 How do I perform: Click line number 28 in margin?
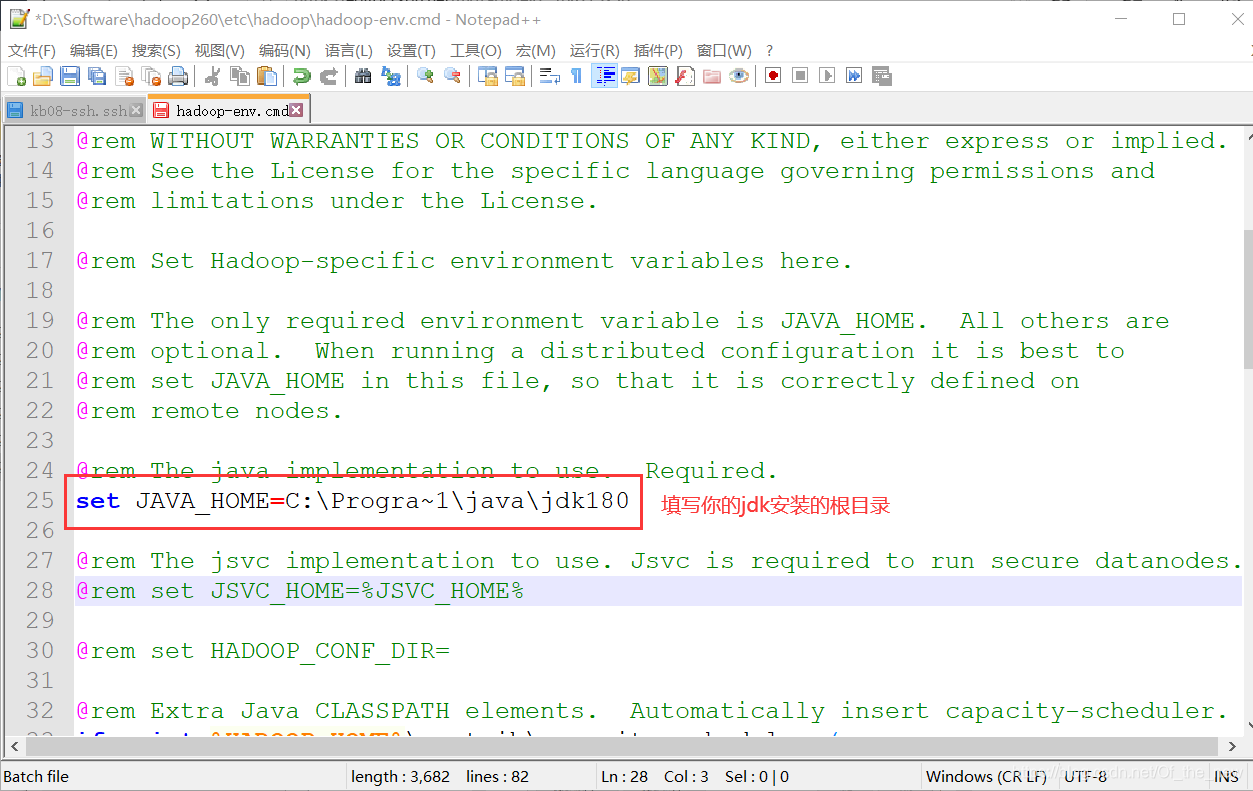40,591
